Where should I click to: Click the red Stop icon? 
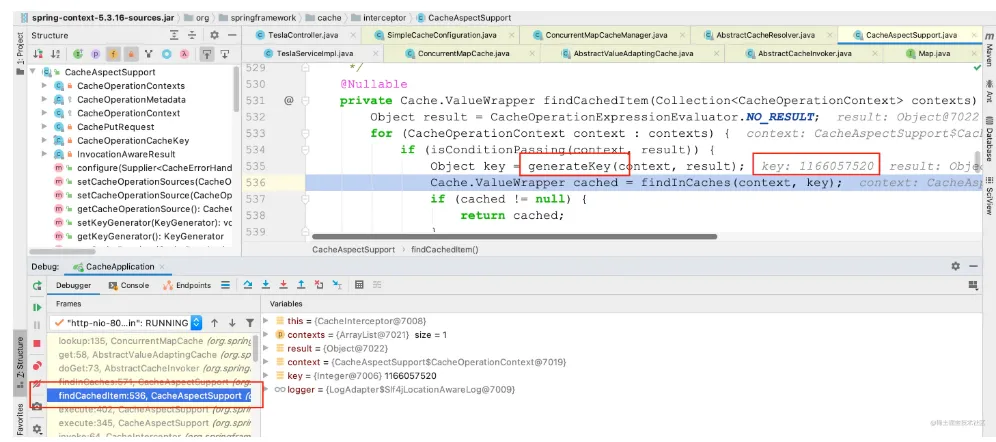pos(37,344)
